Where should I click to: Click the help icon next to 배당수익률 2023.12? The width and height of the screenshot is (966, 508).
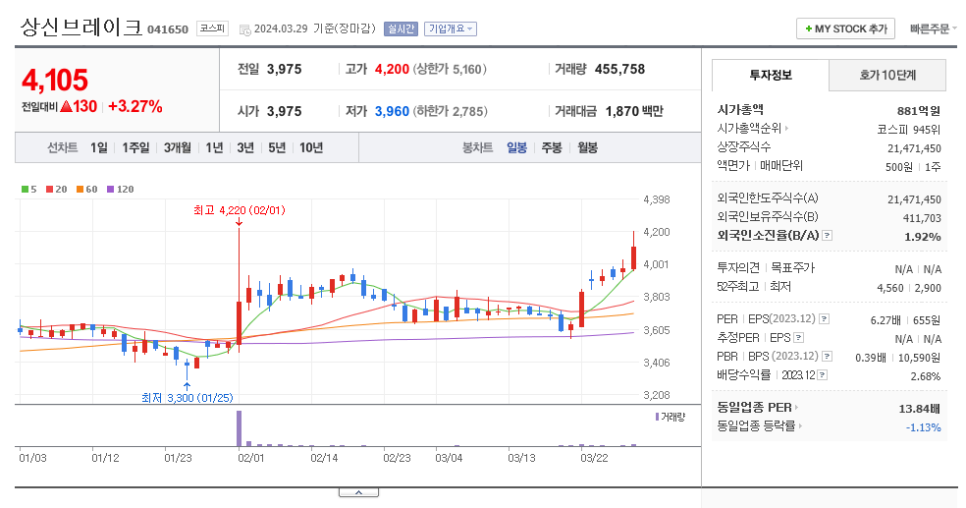[x=822, y=374]
